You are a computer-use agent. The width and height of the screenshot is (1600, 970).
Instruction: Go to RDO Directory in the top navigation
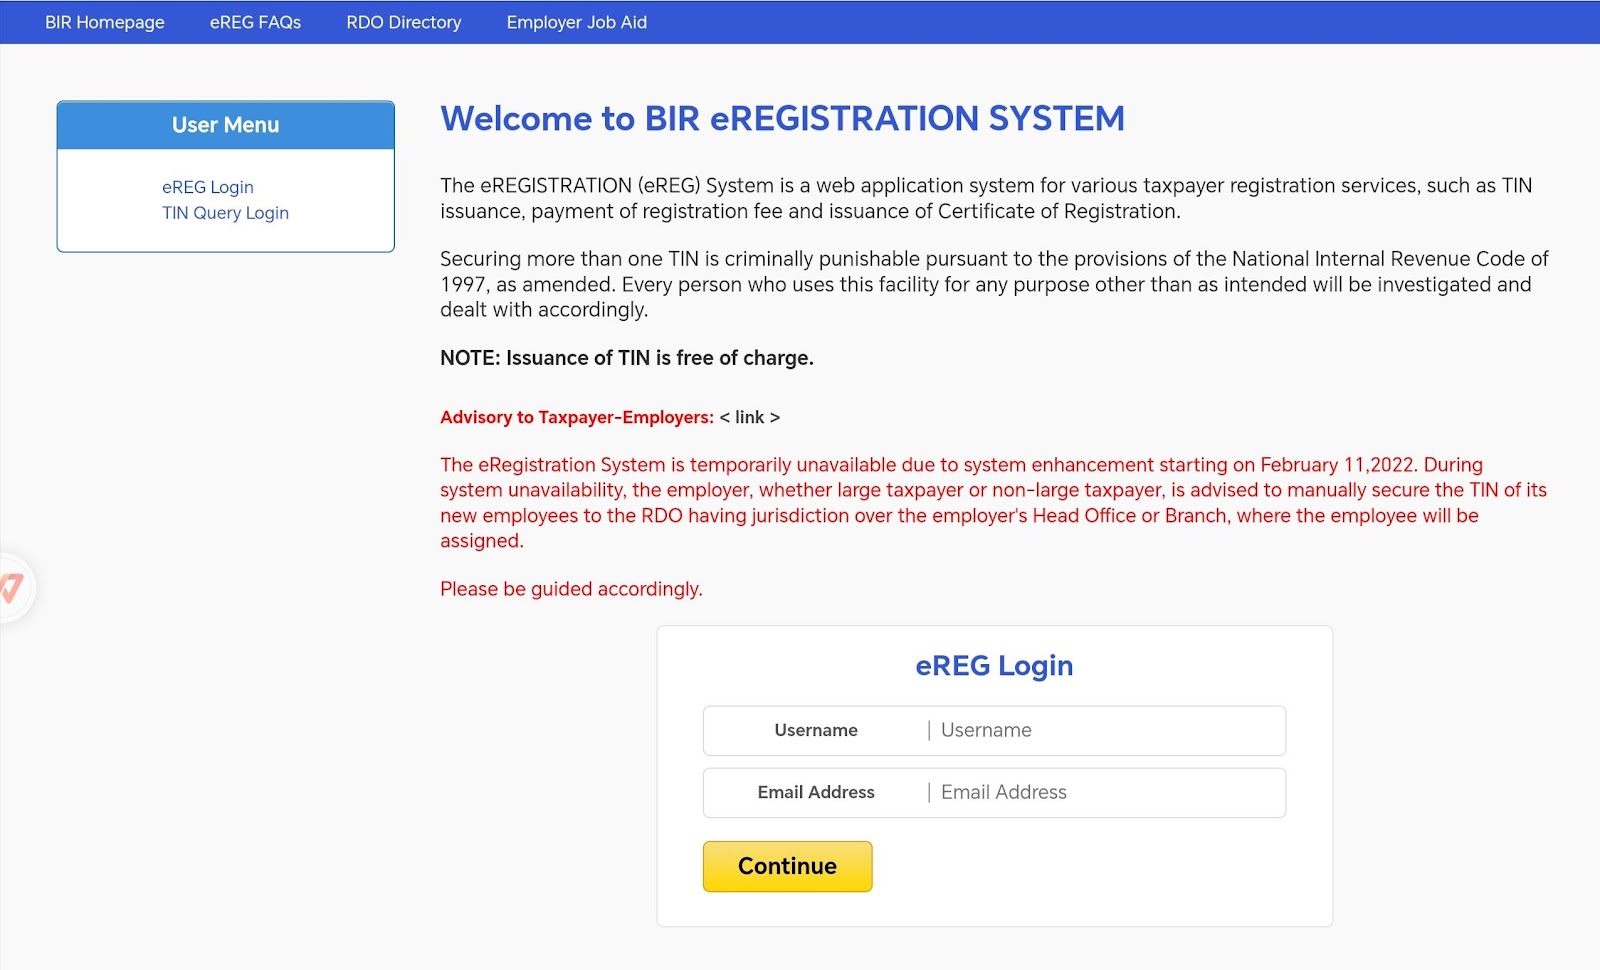point(404,22)
